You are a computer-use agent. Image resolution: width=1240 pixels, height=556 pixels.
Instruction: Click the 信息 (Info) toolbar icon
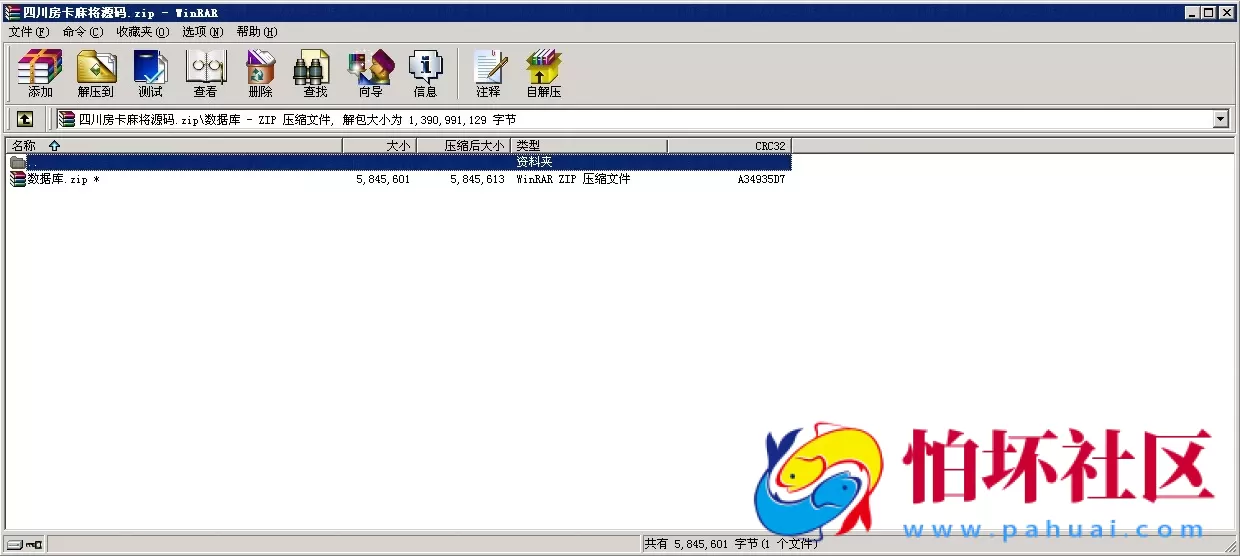(425, 74)
